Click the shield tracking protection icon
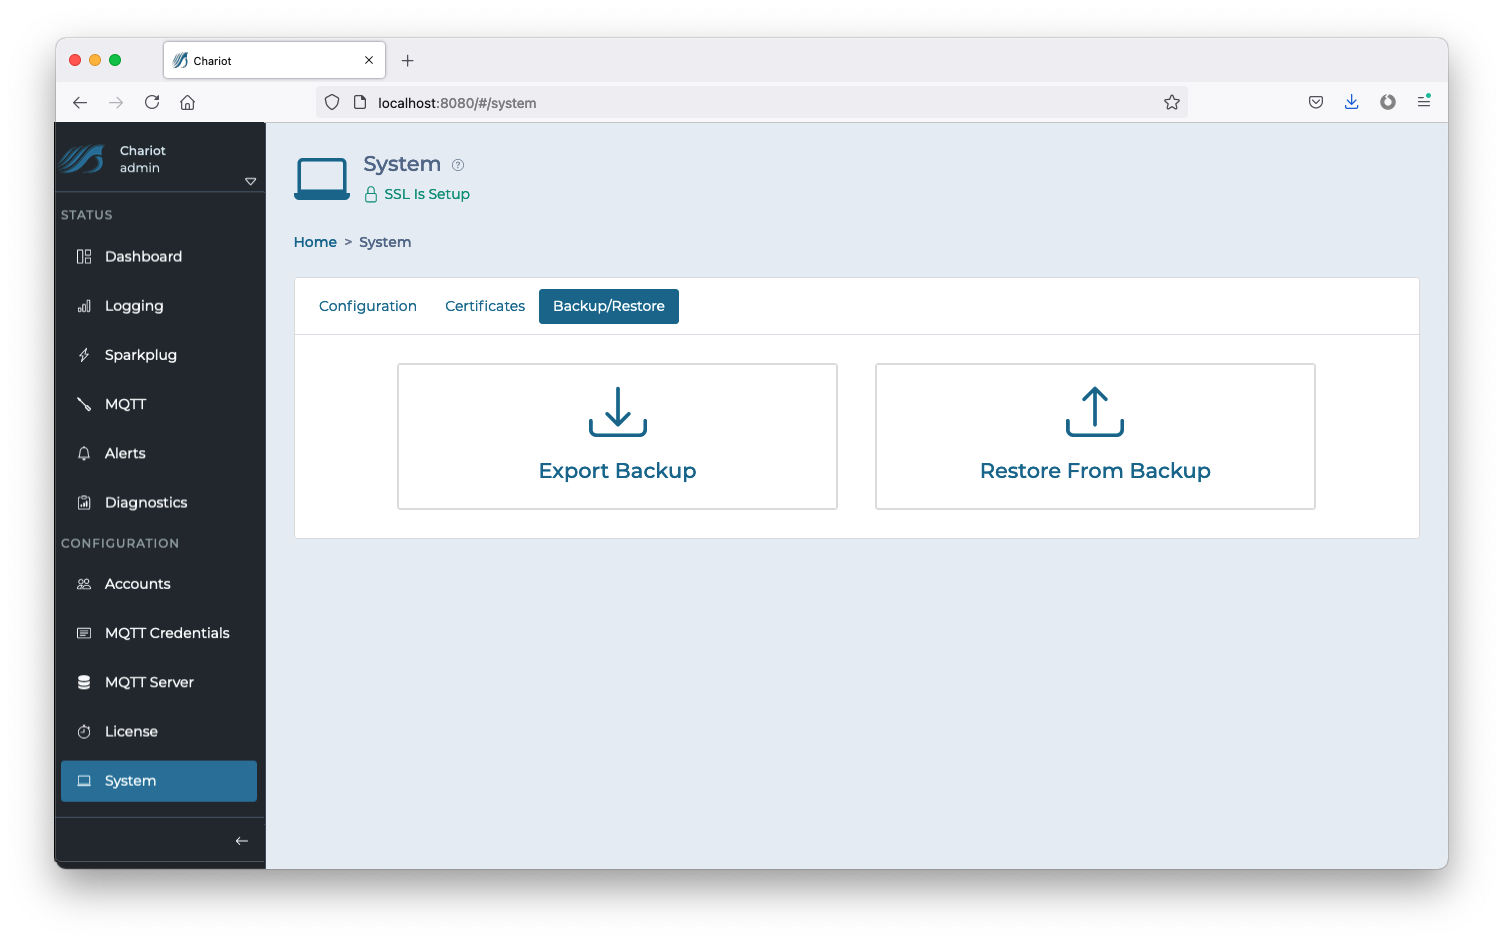The width and height of the screenshot is (1504, 943). 332,102
